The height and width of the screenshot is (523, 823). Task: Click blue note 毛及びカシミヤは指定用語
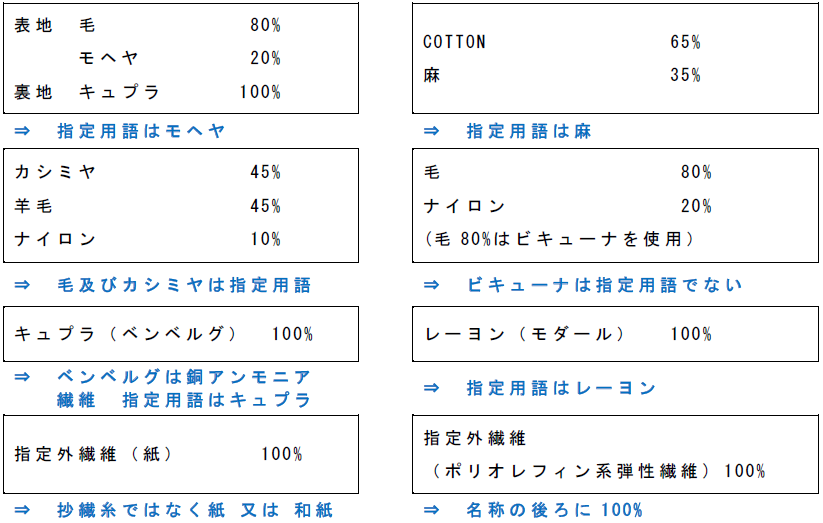point(184,285)
